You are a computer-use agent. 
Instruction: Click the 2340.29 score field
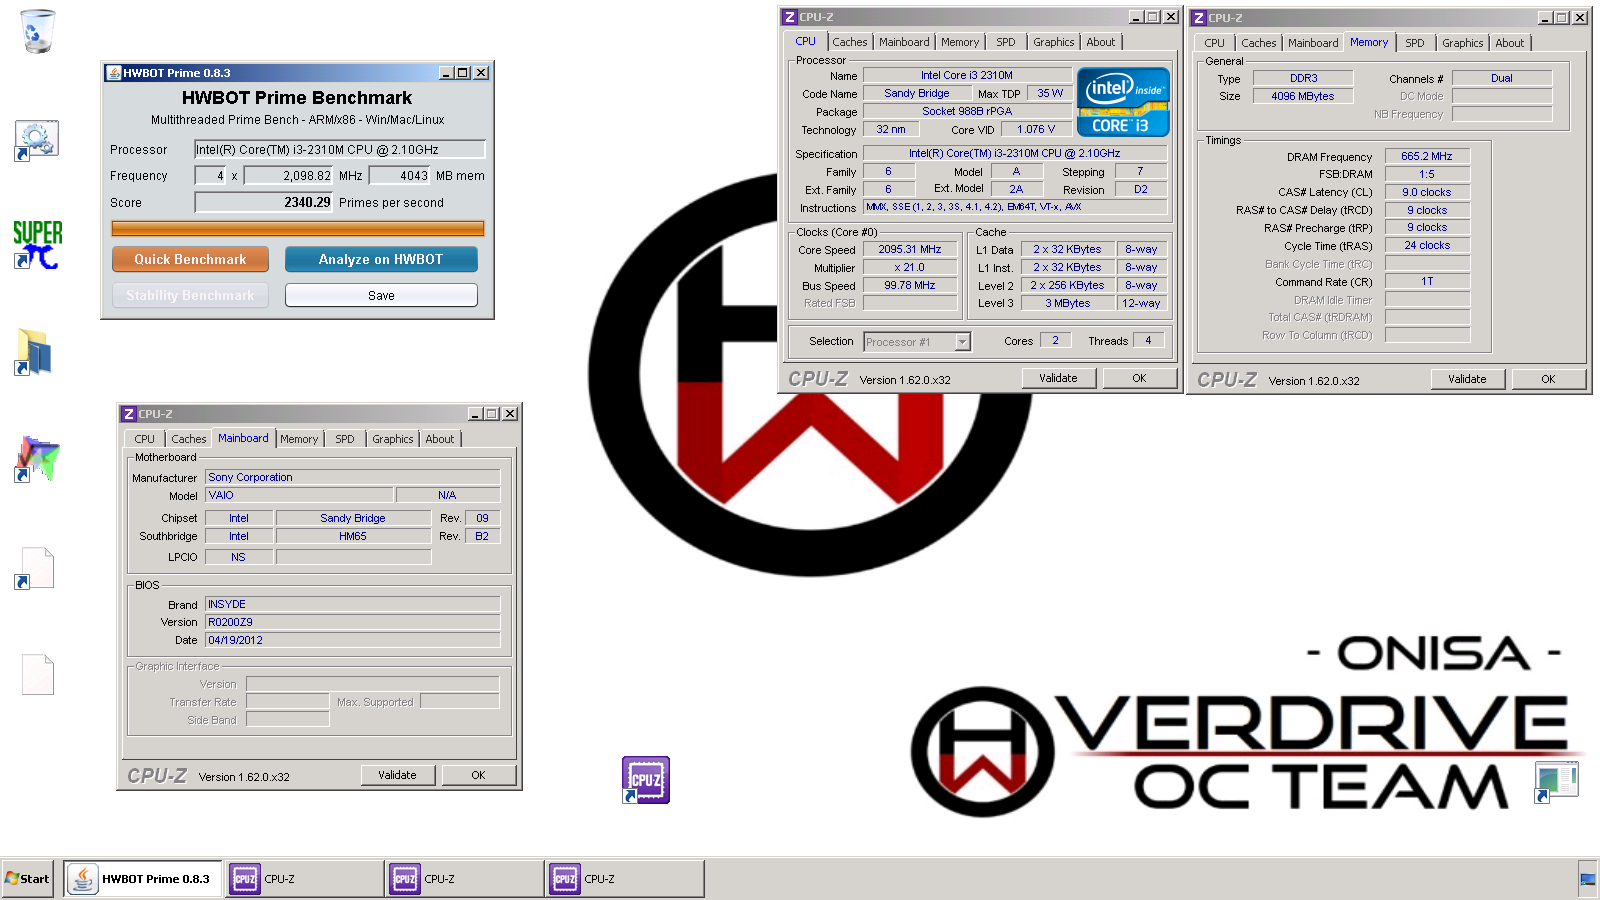click(x=264, y=202)
